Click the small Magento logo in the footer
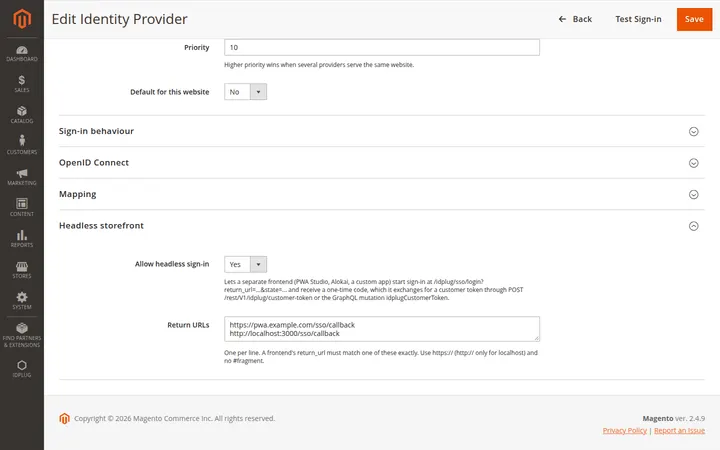The image size is (720, 450). pos(64,418)
